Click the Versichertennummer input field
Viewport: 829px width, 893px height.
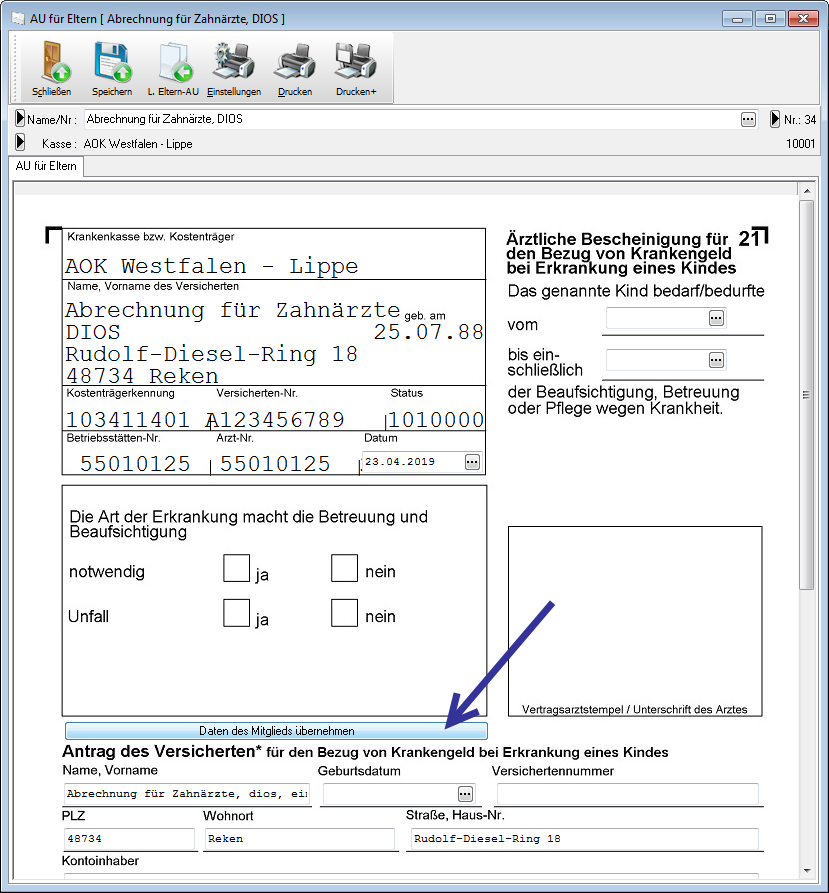point(627,794)
